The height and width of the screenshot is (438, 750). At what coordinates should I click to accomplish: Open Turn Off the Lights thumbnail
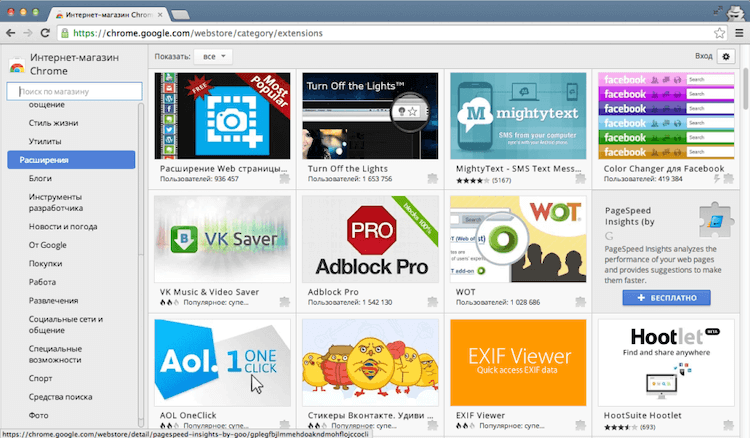[370, 116]
